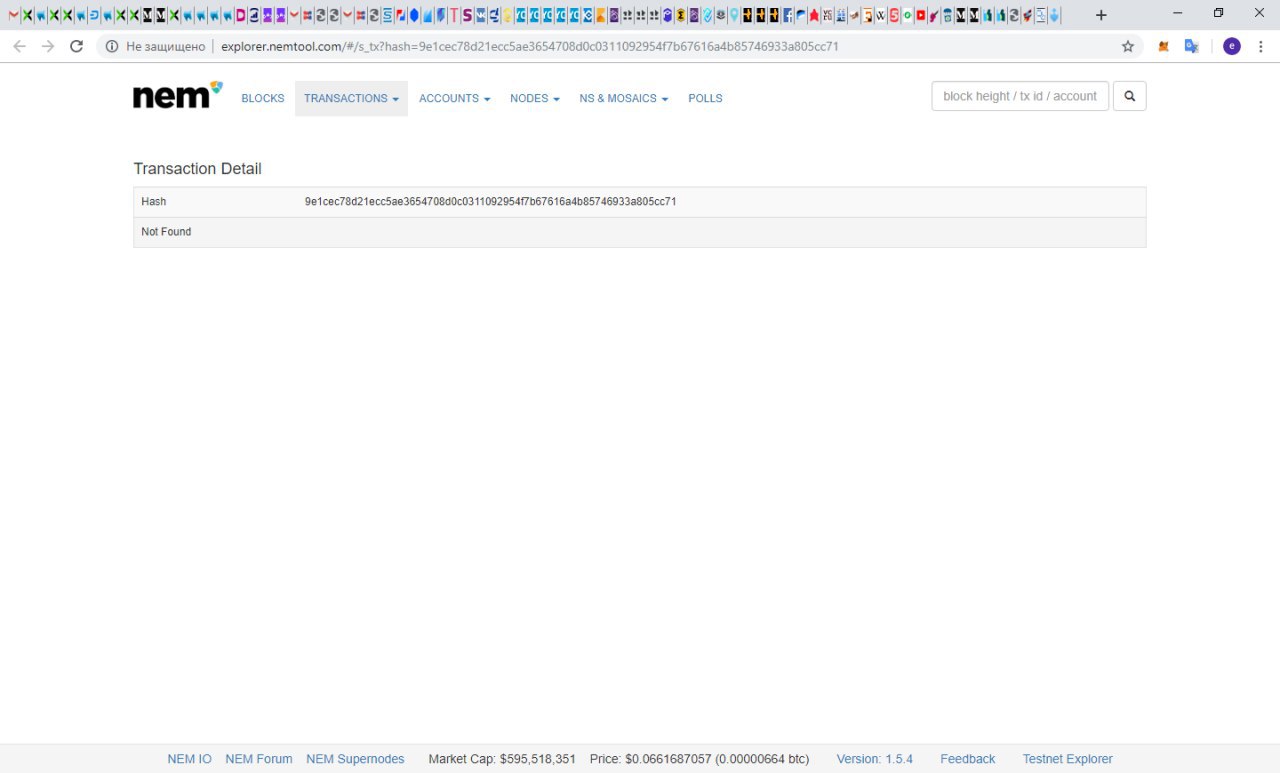This screenshot has width=1280, height=773.
Task: Go to the BLOCKS page
Action: click(263, 98)
